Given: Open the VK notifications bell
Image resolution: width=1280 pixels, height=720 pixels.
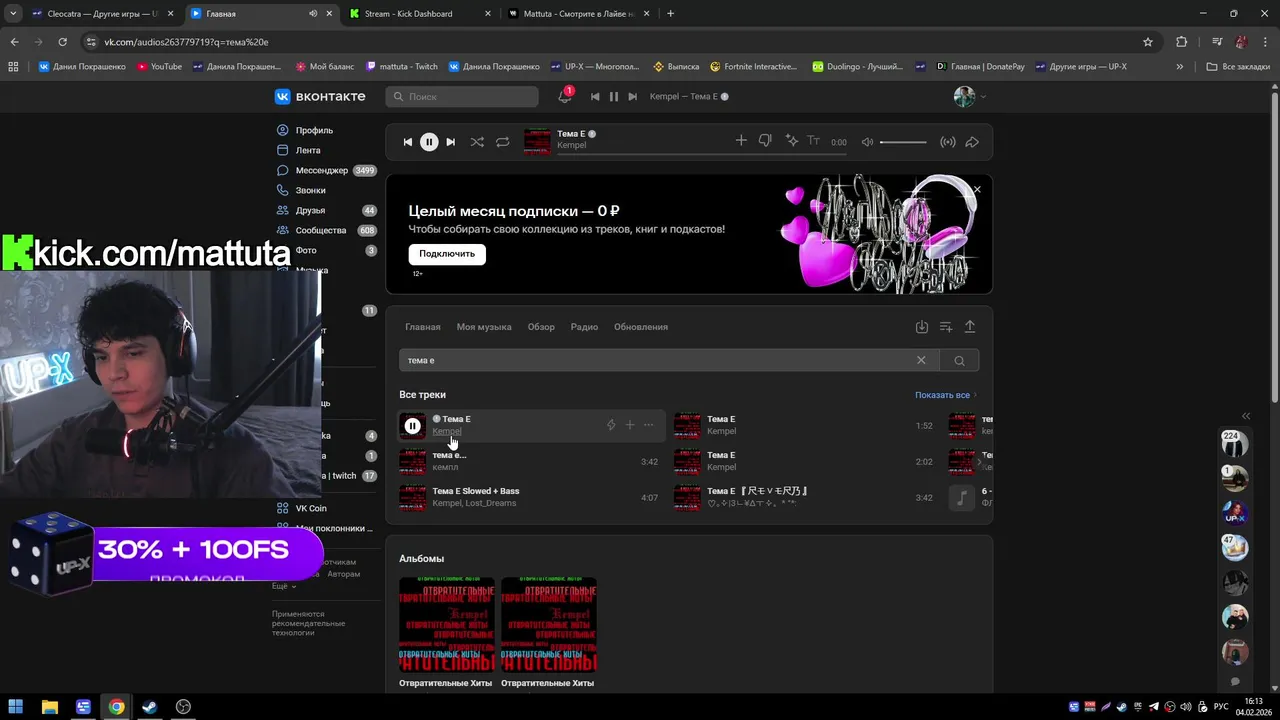Looking at the screenshot, I should [x=564, y=97].
